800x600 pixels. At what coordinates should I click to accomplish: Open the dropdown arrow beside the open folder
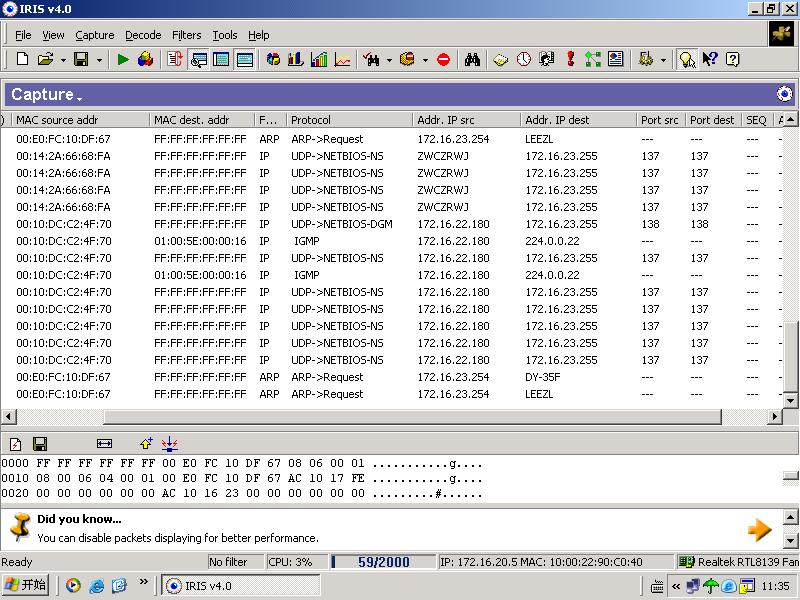pyautogui.click(x=62, y=60)
